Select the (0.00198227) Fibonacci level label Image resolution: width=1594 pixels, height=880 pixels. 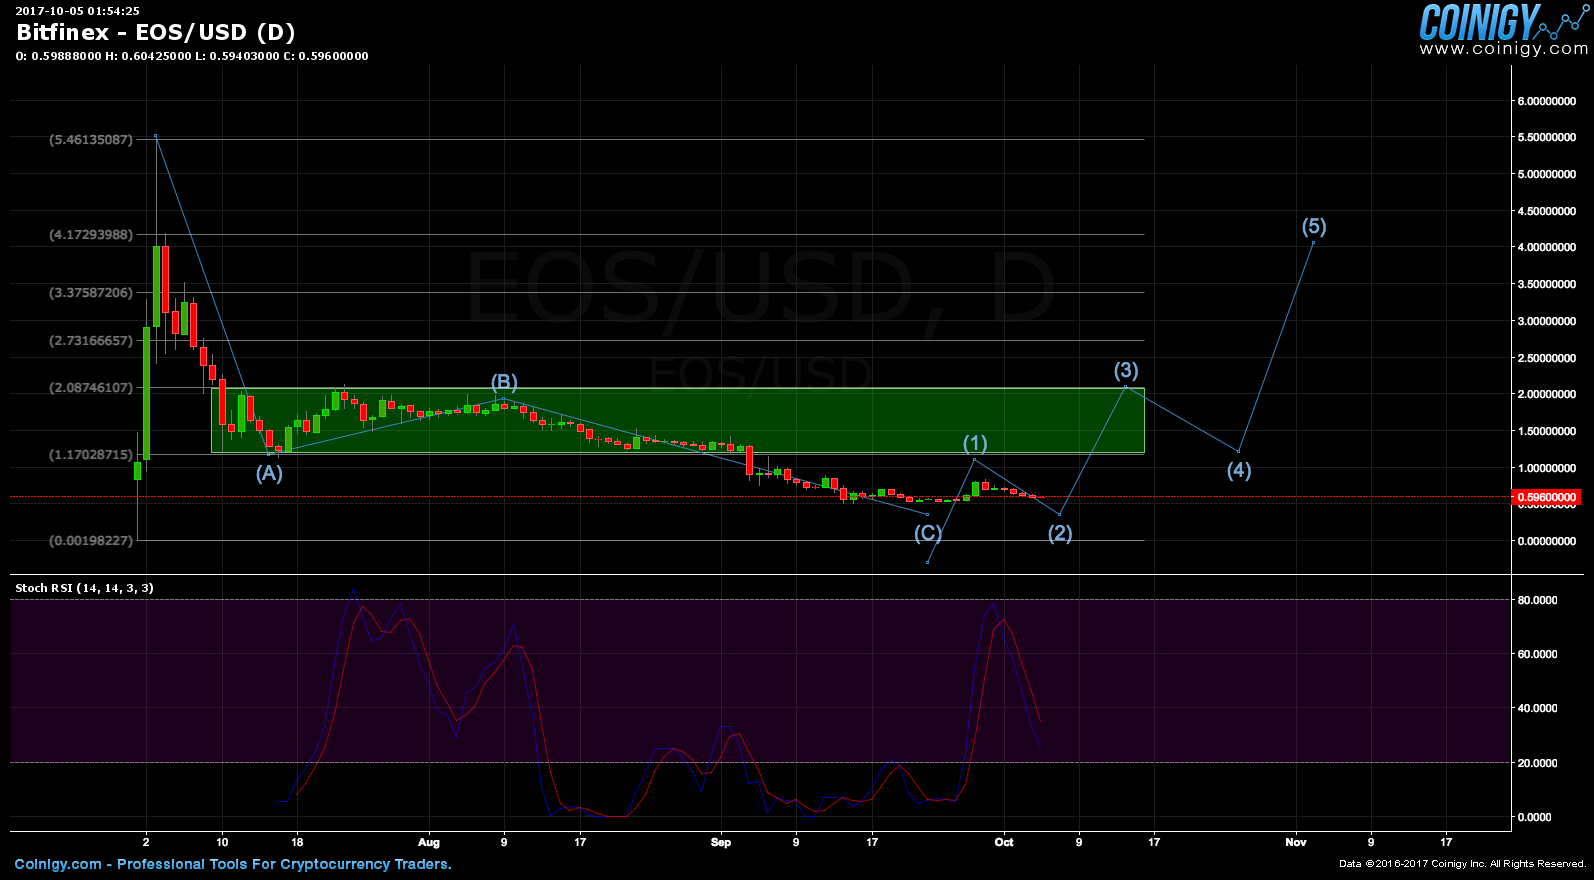coord(91,540)
